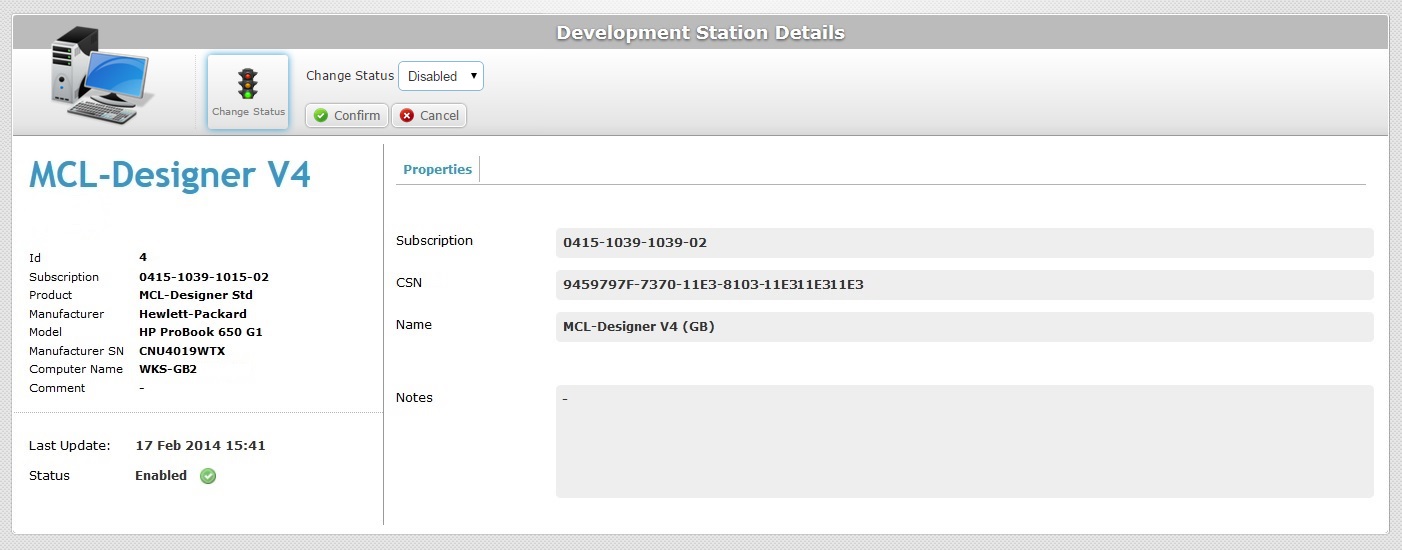
Task: Select the product value MCL-Designer Std
Action: [x=196, y=295]
